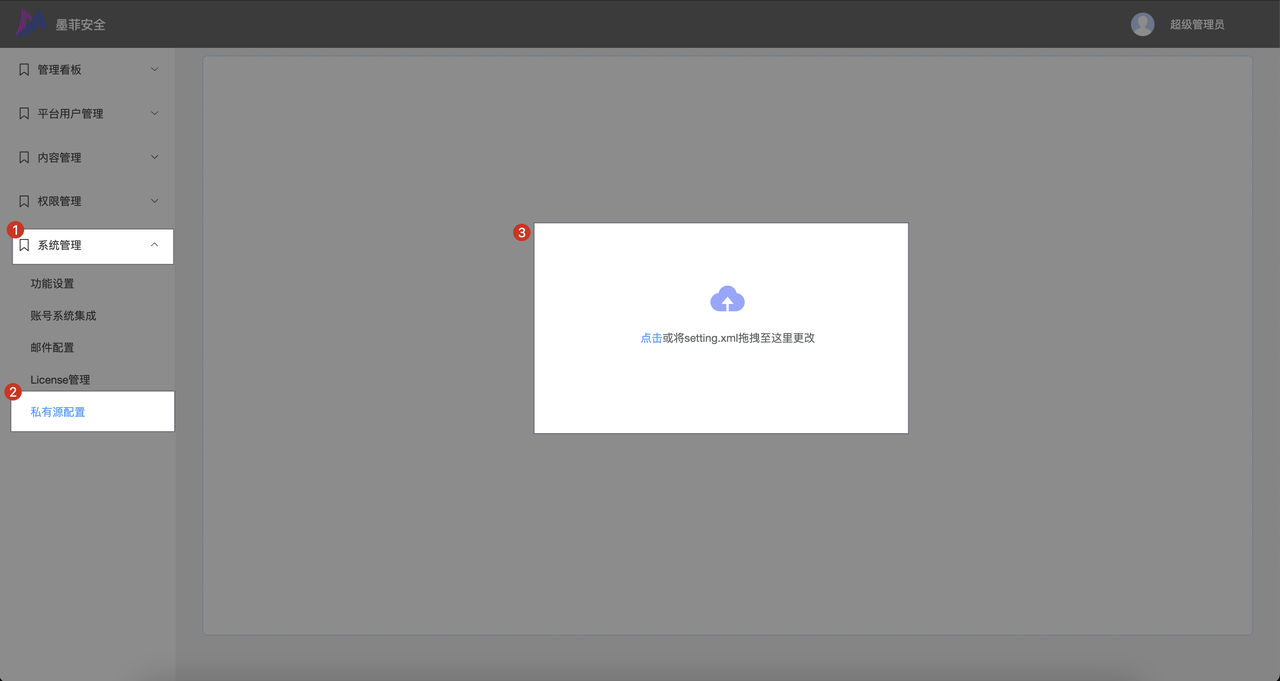Click the 超级管理员 username

(x=1197, y=25)
